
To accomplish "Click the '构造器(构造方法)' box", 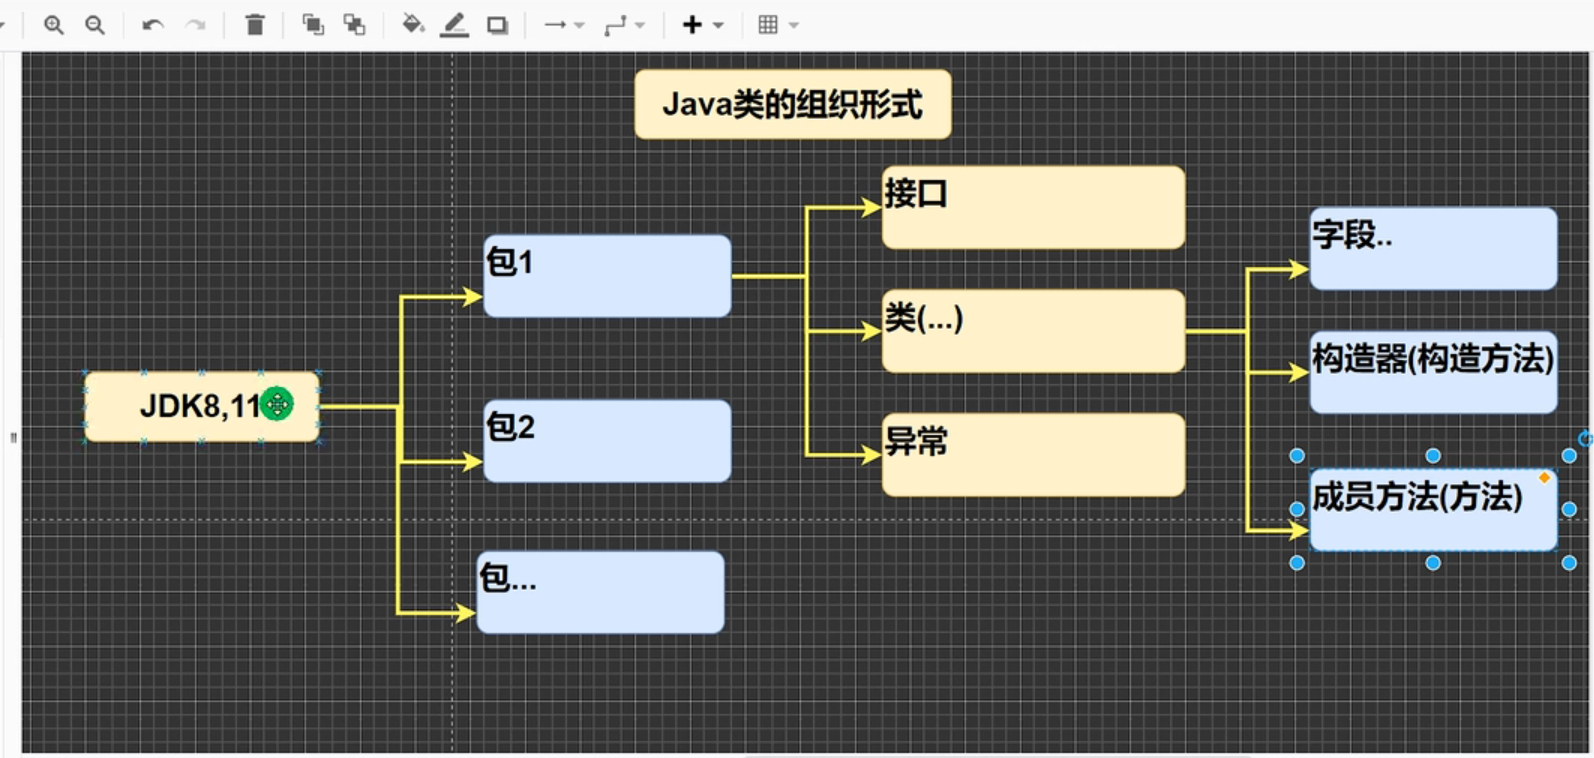I will (1432, 373).
